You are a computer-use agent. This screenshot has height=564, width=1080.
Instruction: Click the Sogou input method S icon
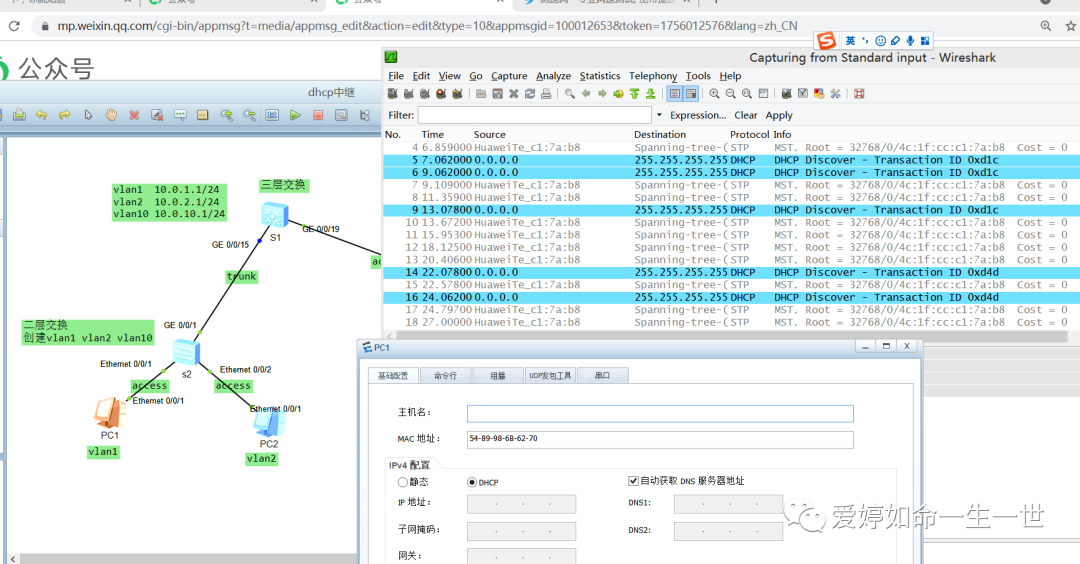coord(826,41)
